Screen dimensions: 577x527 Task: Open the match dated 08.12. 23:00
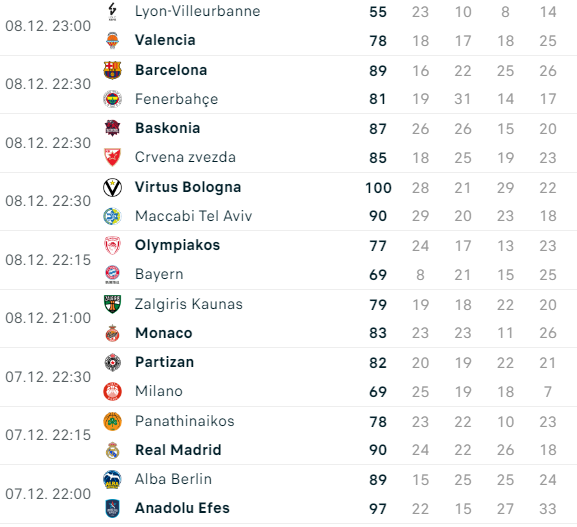pyautogui.click(x=288, y=26)
